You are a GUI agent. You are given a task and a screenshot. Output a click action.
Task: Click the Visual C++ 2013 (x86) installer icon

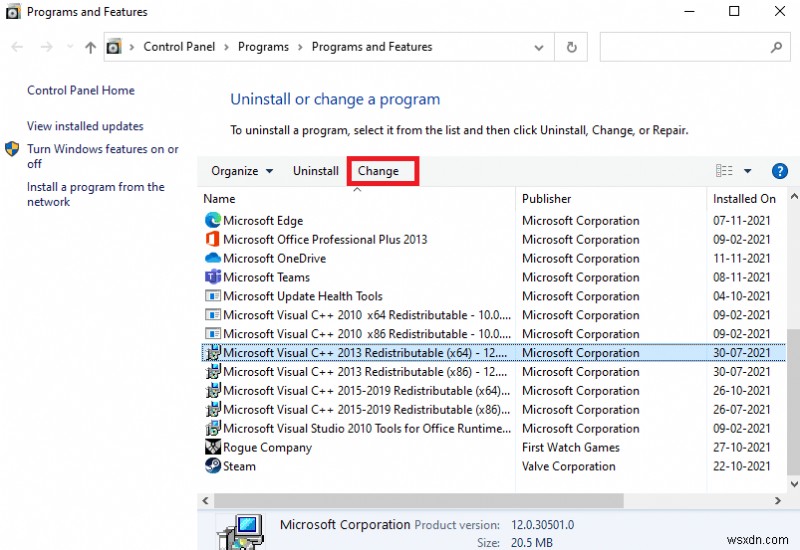pos(213,371)
